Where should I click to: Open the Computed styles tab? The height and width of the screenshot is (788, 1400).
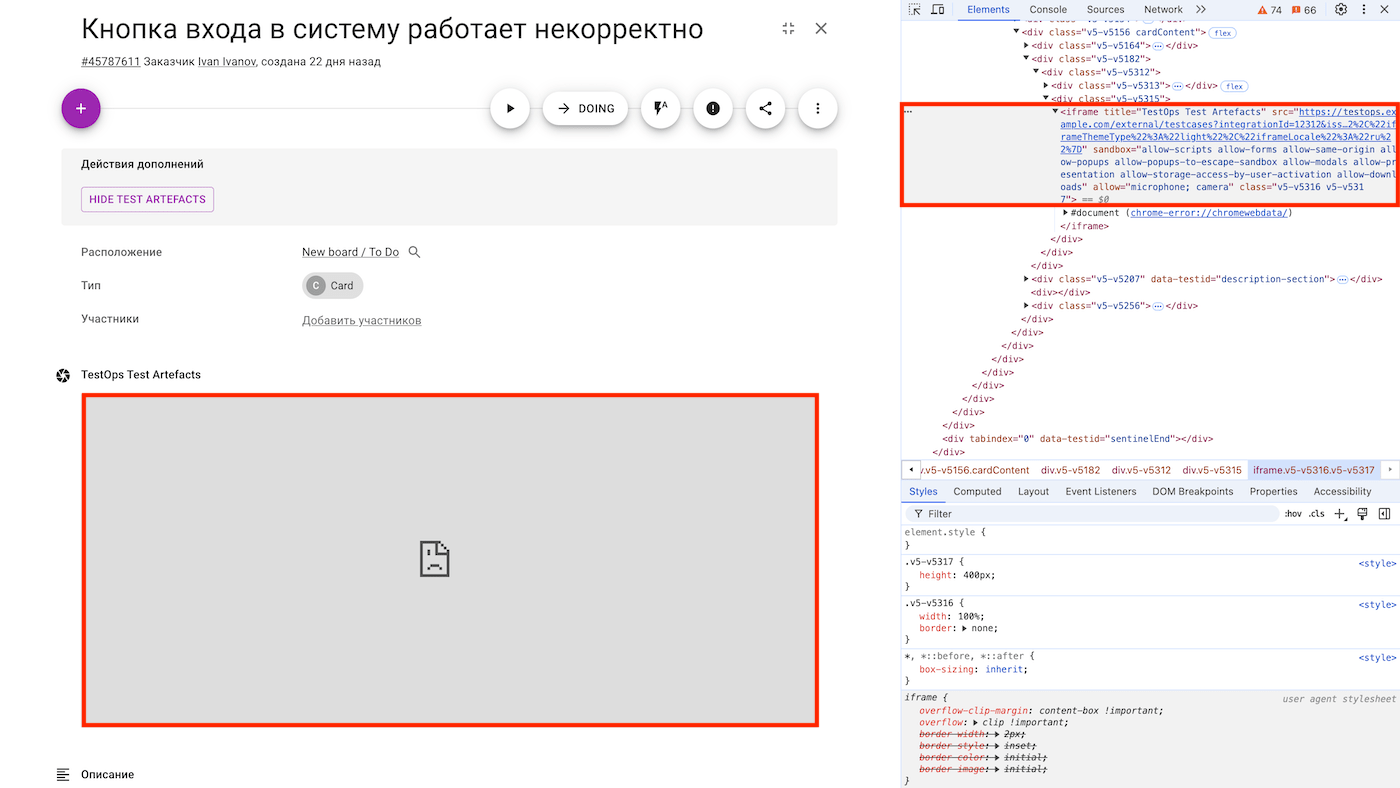click(x=977, y=492)
